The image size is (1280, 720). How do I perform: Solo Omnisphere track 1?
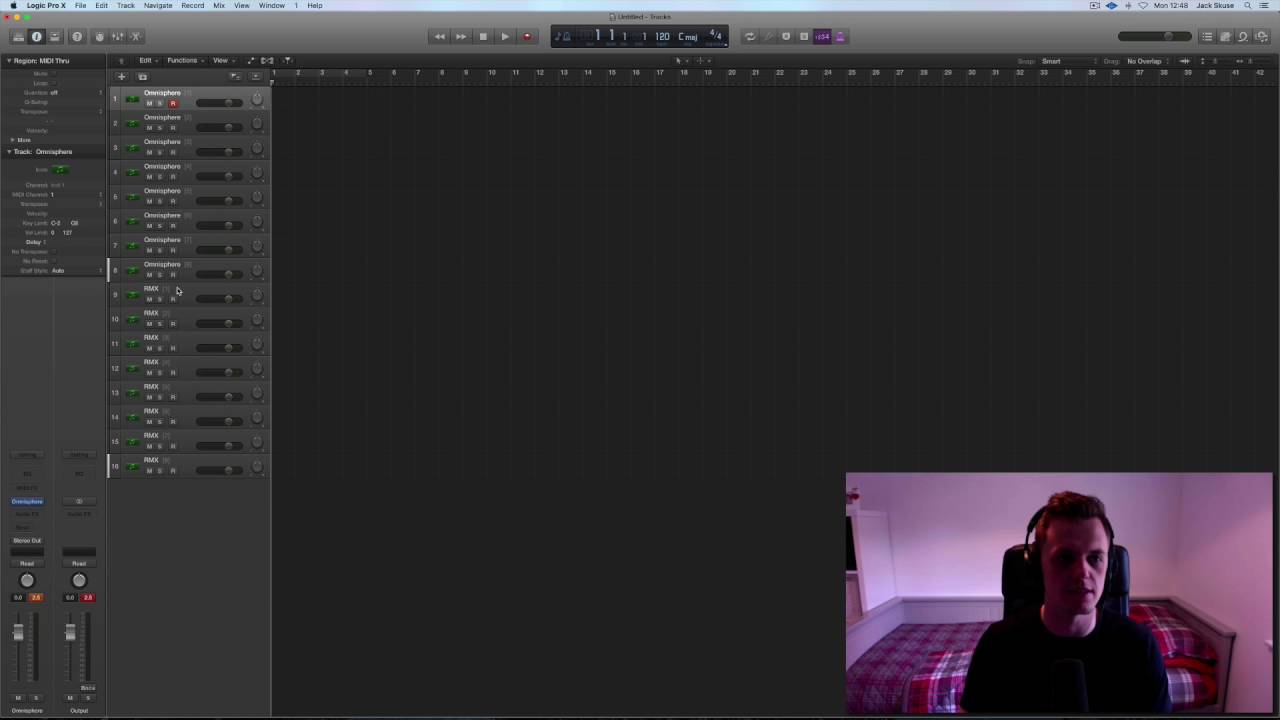[160, 104]
